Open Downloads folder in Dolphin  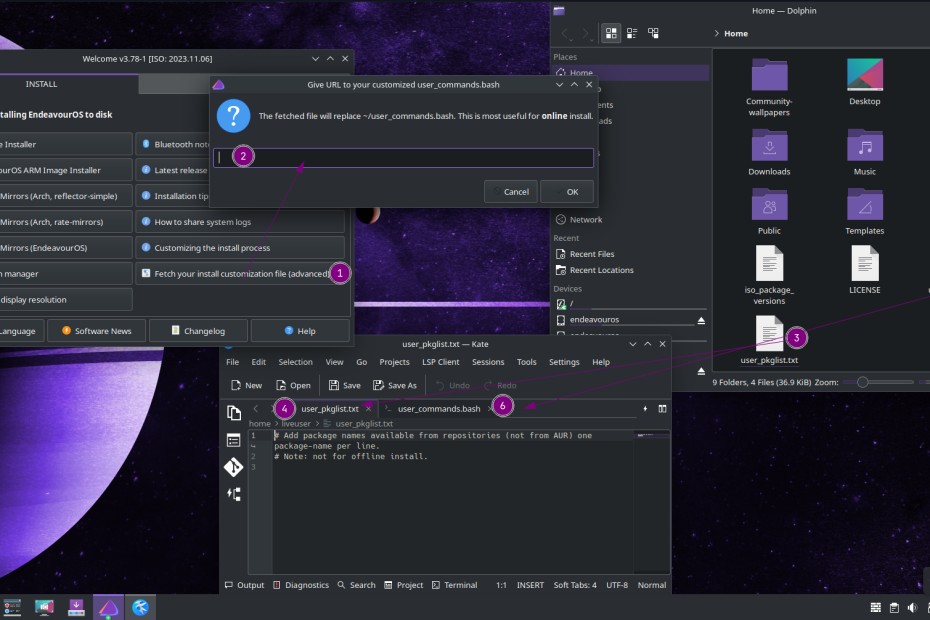click(769, 152)
